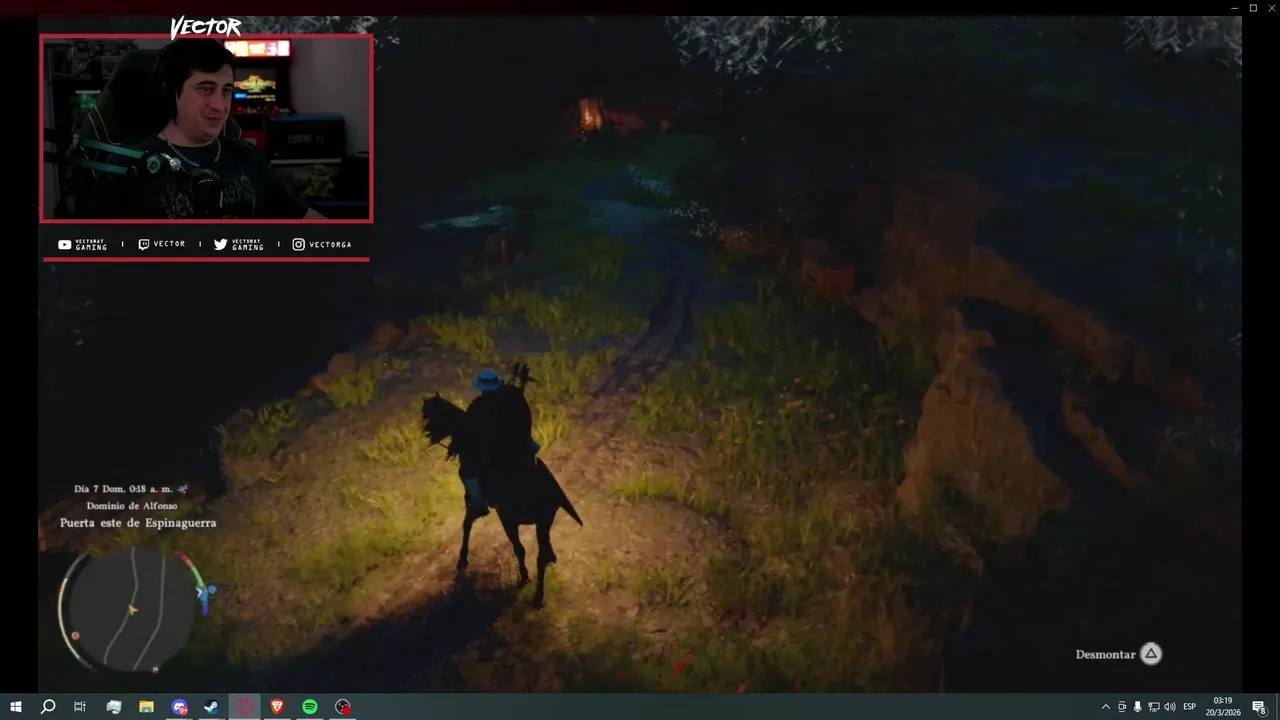Click the 'Día 7 Dom. 0:18 a. m.' time text

tap(123, 489)
